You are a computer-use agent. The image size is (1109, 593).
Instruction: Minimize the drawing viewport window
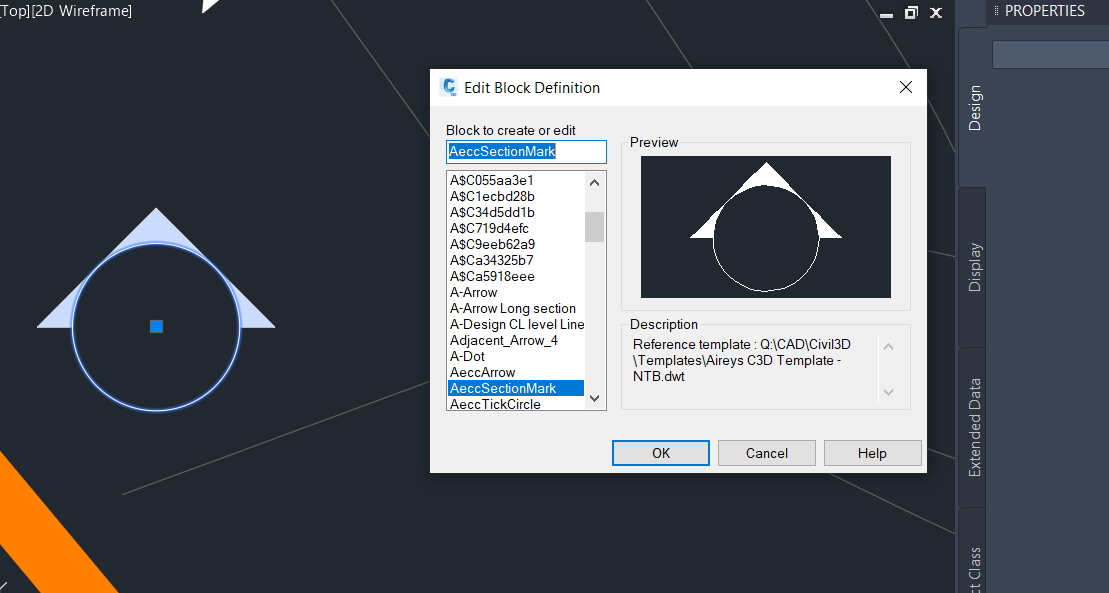(x=886, y=13)
